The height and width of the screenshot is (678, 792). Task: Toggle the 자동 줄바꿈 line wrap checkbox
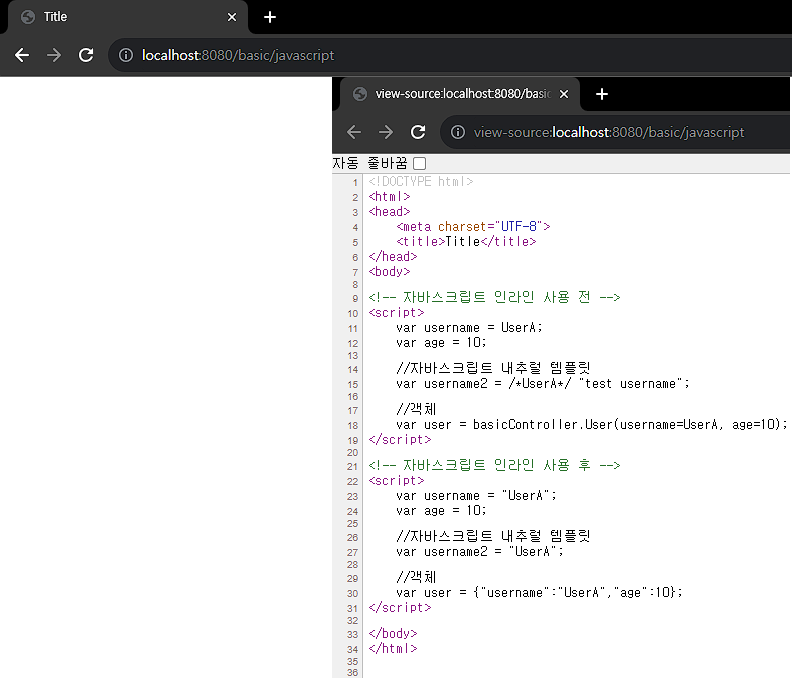coord(419,163)
